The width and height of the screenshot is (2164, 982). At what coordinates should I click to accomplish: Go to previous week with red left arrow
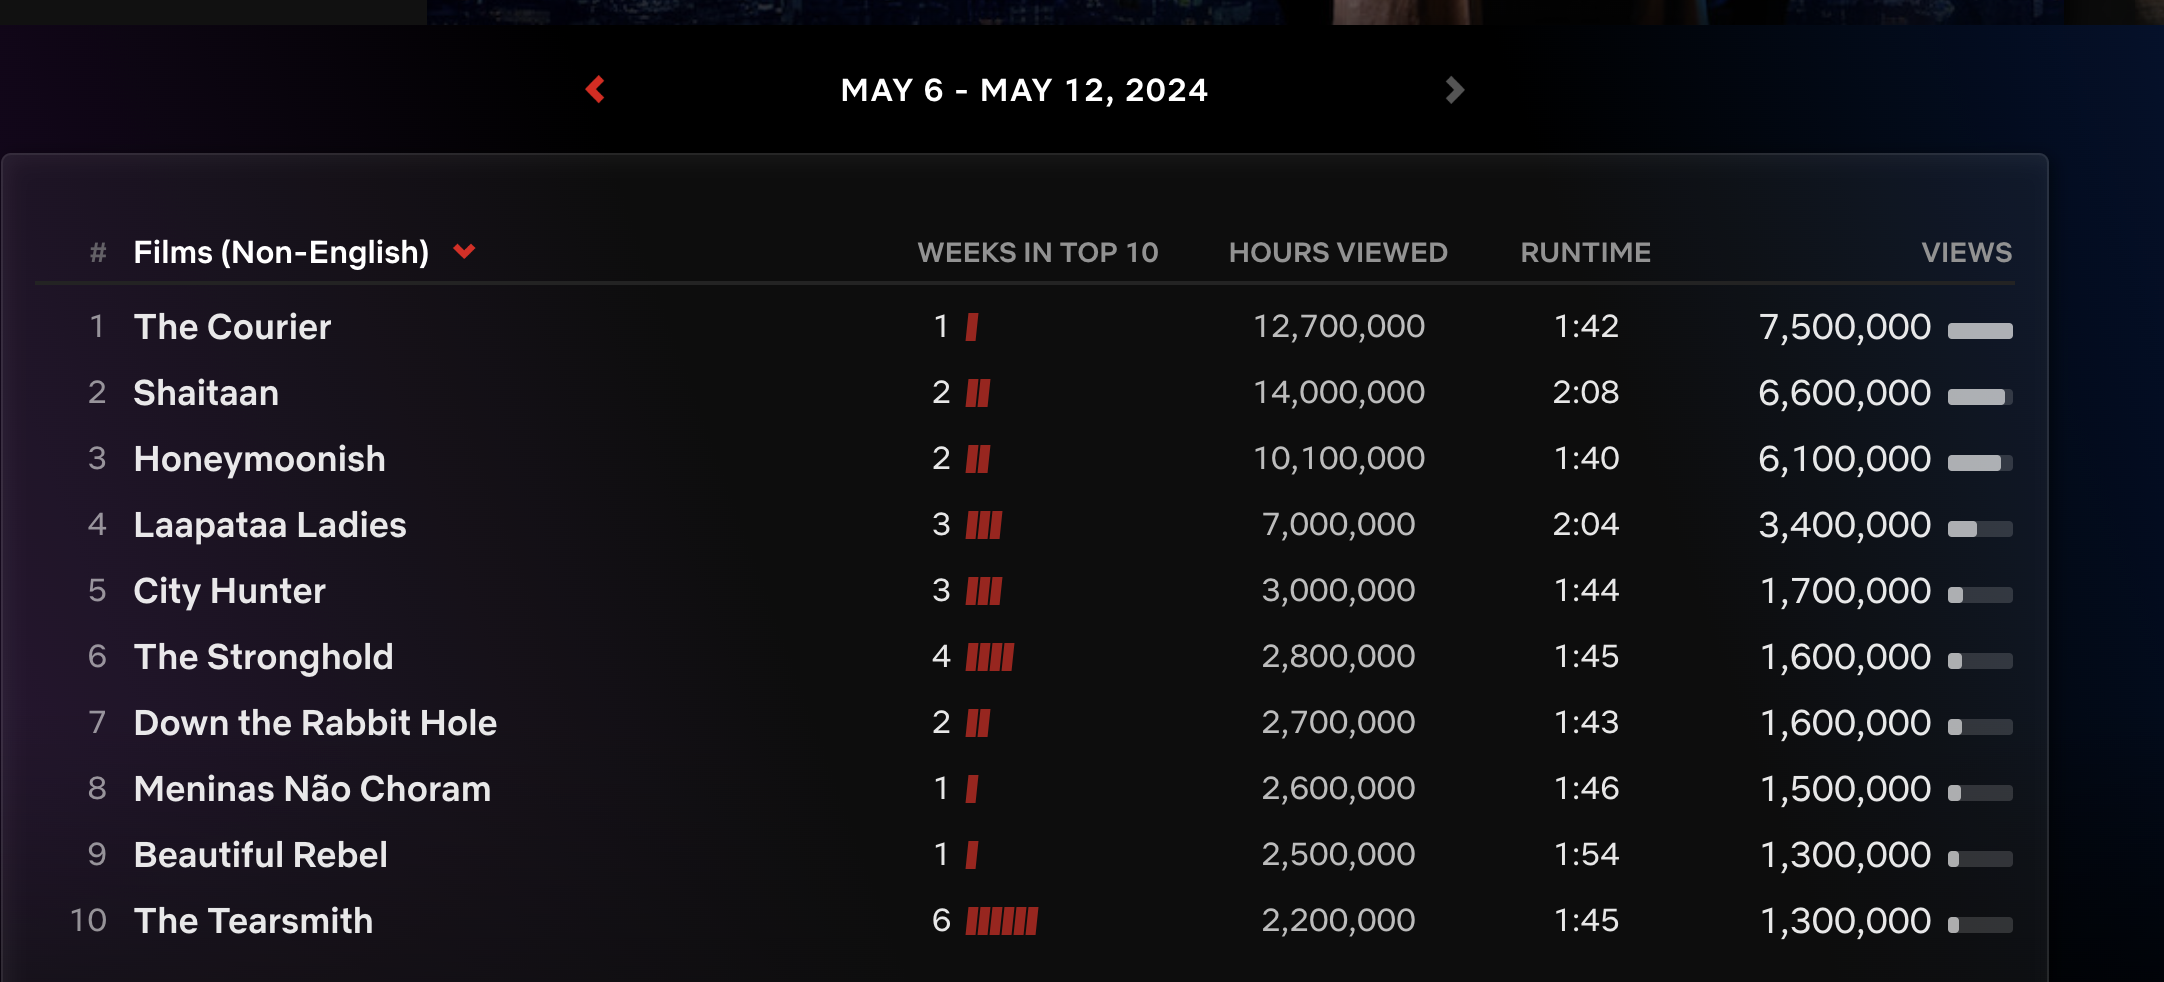coord(595,90)
